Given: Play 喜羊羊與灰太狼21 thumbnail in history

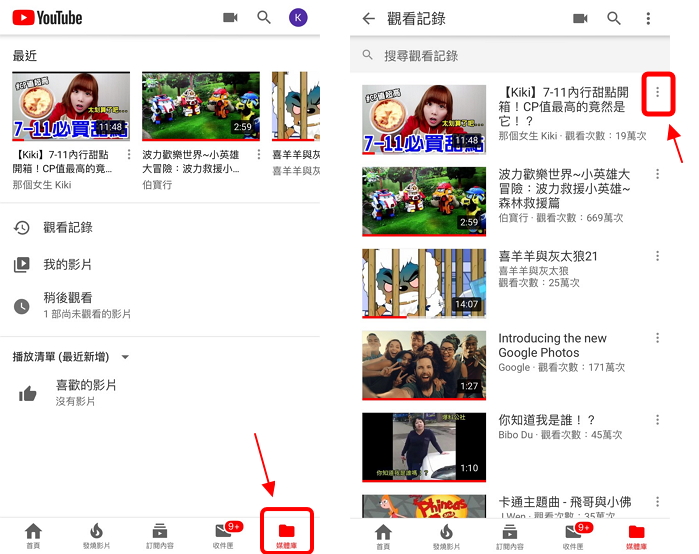Looking at the screenshot, I should click(x=424, y=283).
